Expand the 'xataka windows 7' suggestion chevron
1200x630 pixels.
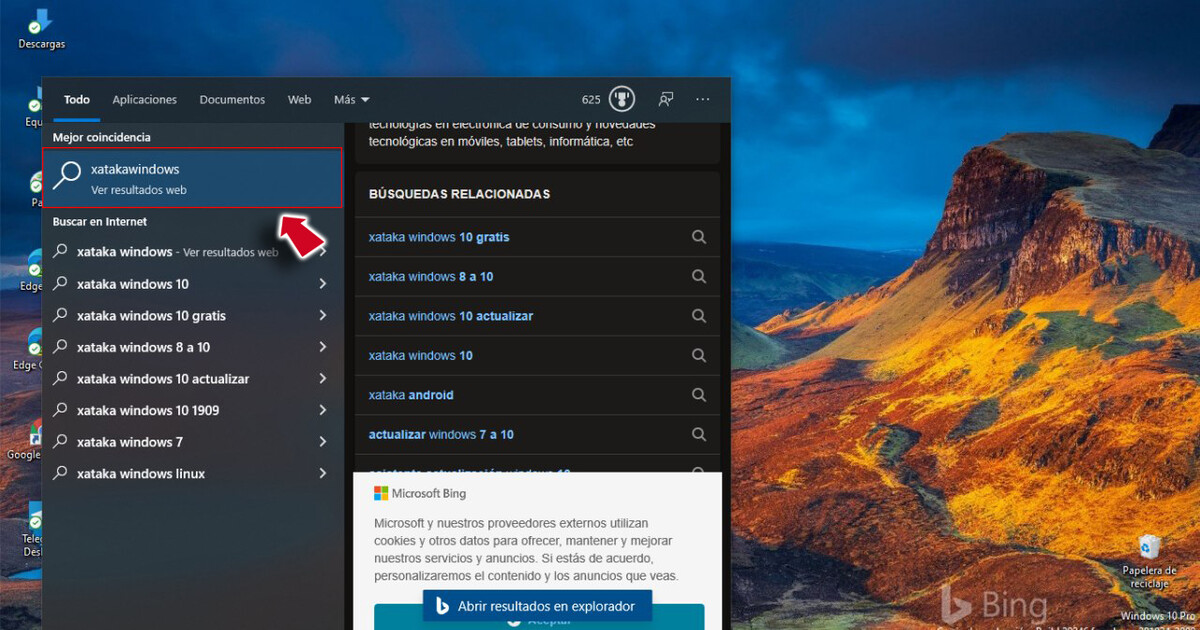coord(322,442)
